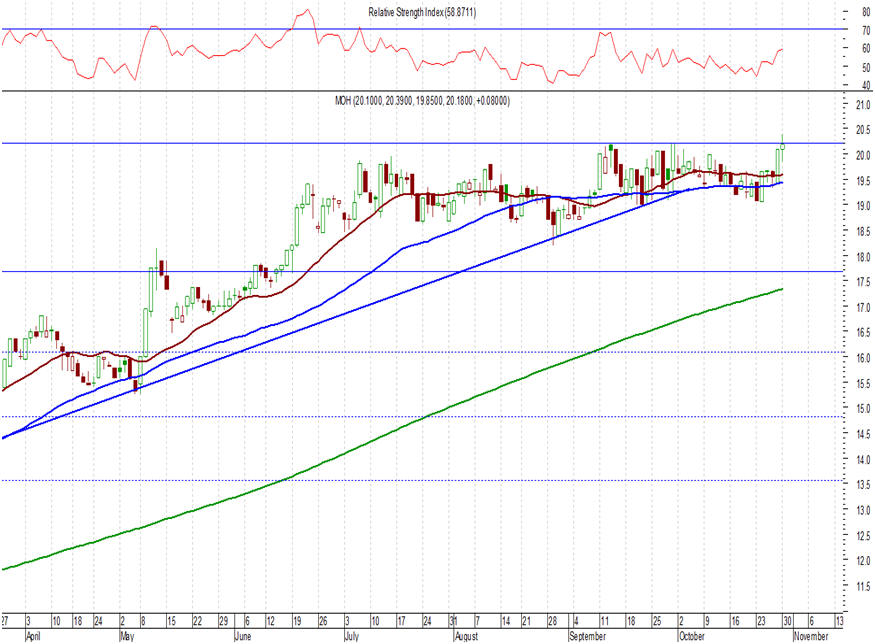Select the 15 date label in May

[171, 621]
